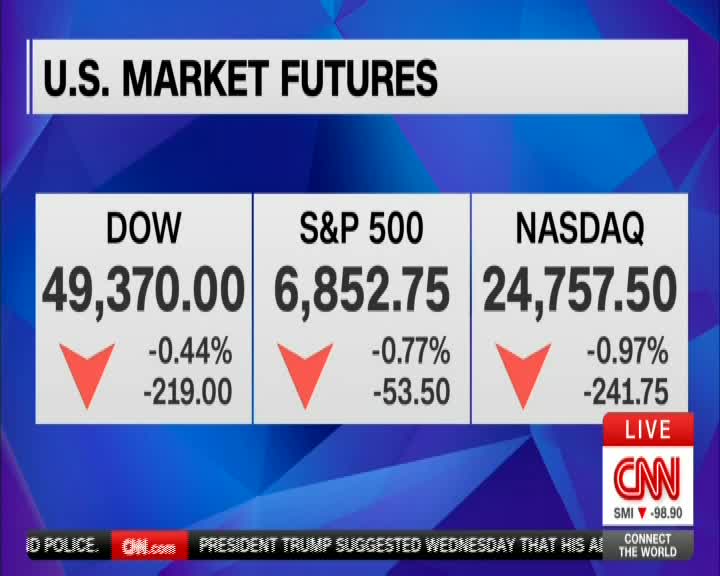Click the DOW -0.44% change
This screenshot has width=720, height=576.
click(x=190, y=352)
